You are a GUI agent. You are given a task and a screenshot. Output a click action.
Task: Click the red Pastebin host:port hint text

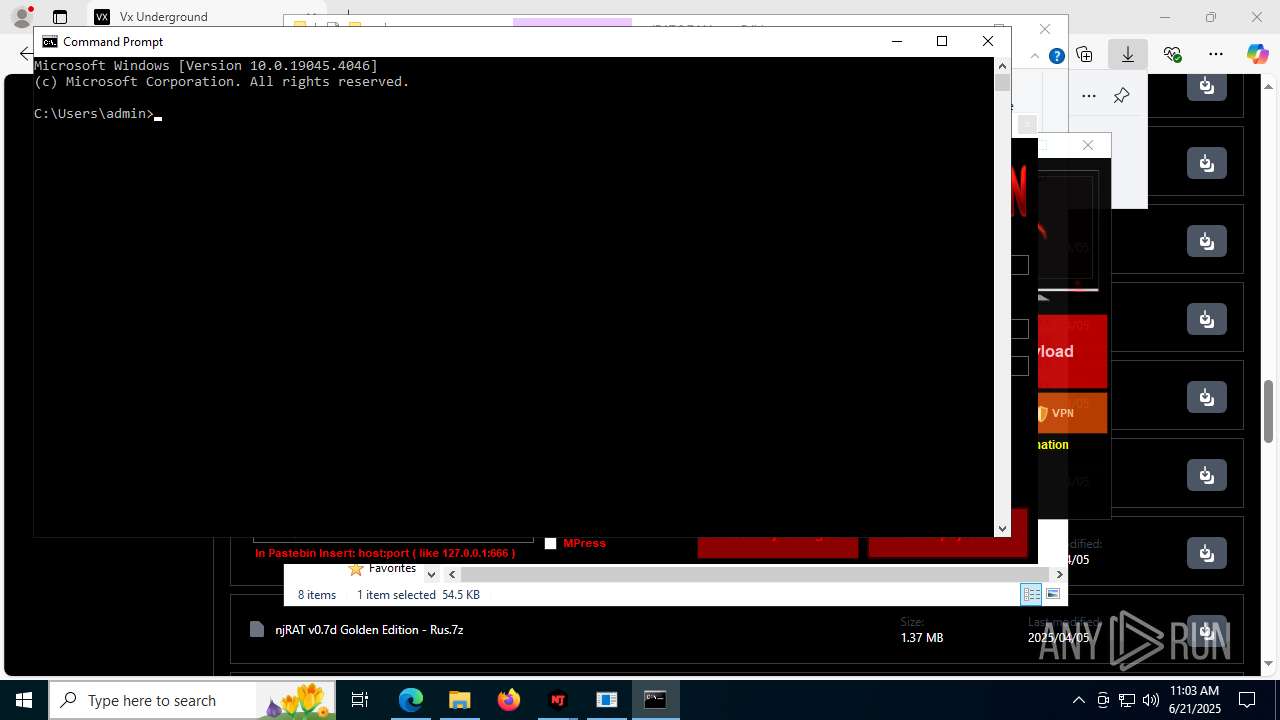coord(385,553)
